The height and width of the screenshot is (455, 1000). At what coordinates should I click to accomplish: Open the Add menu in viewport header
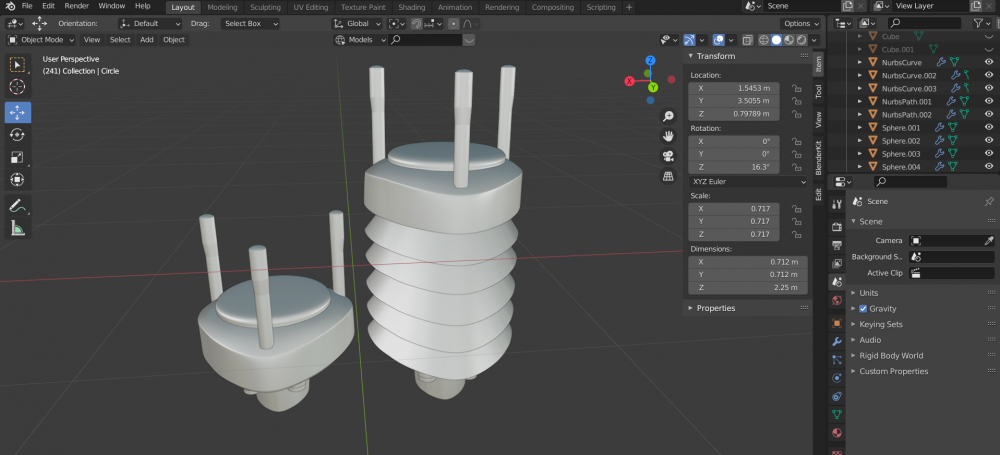[x=147, y=40]
